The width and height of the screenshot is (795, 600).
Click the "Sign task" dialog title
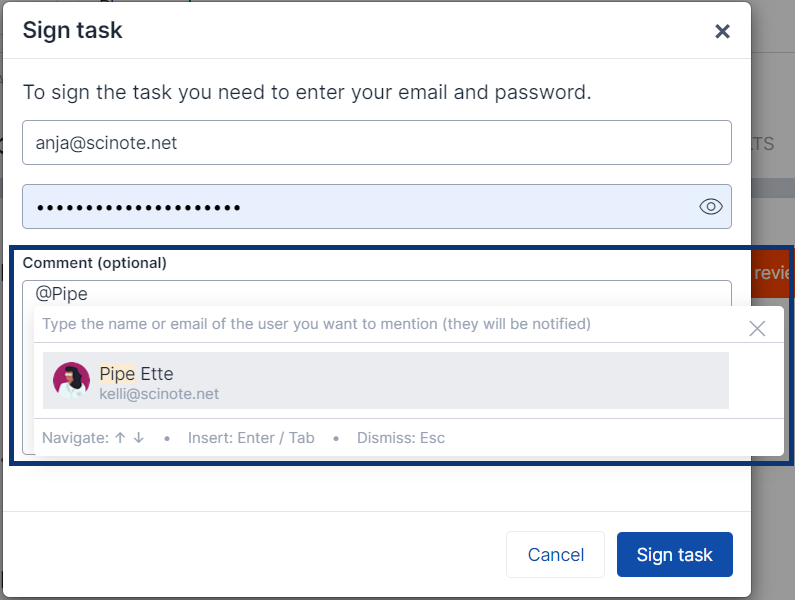[x=73, y=30]
